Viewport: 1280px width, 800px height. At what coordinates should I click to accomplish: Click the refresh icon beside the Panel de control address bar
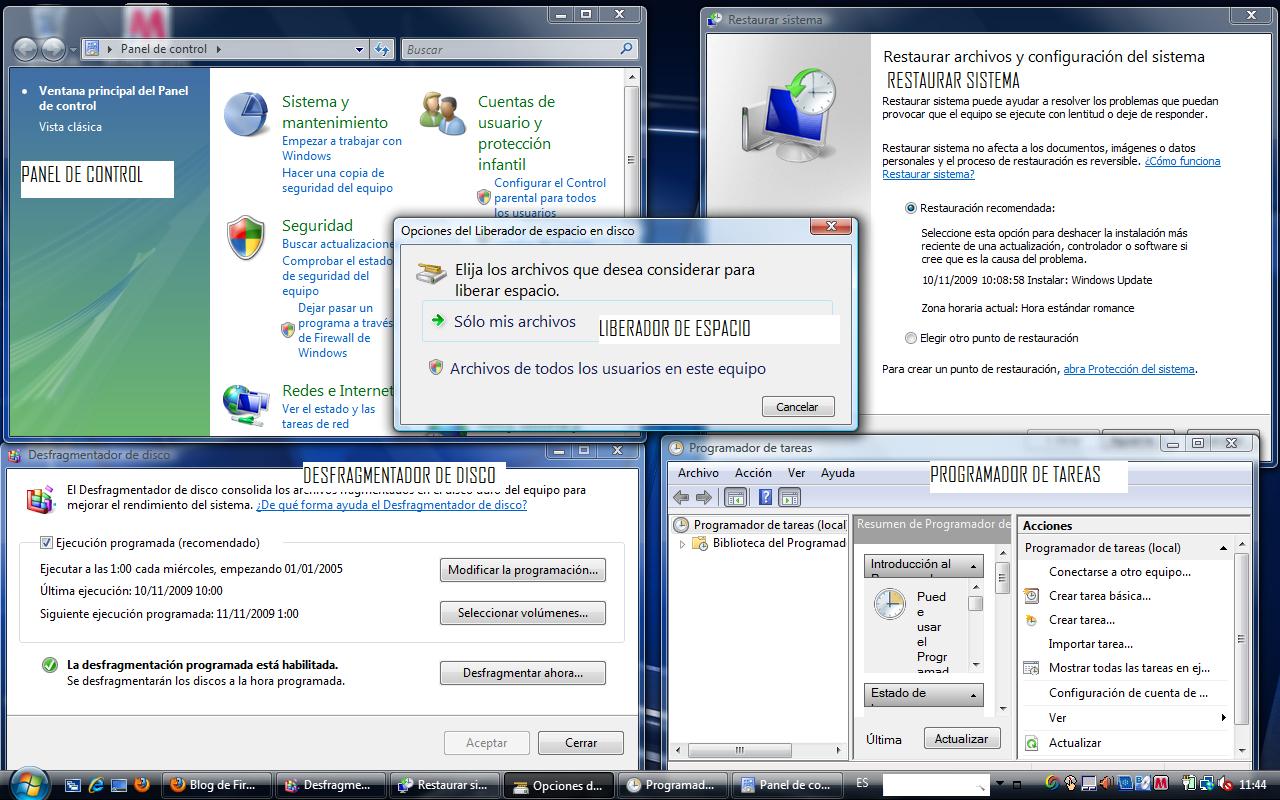tap(382, 49)
